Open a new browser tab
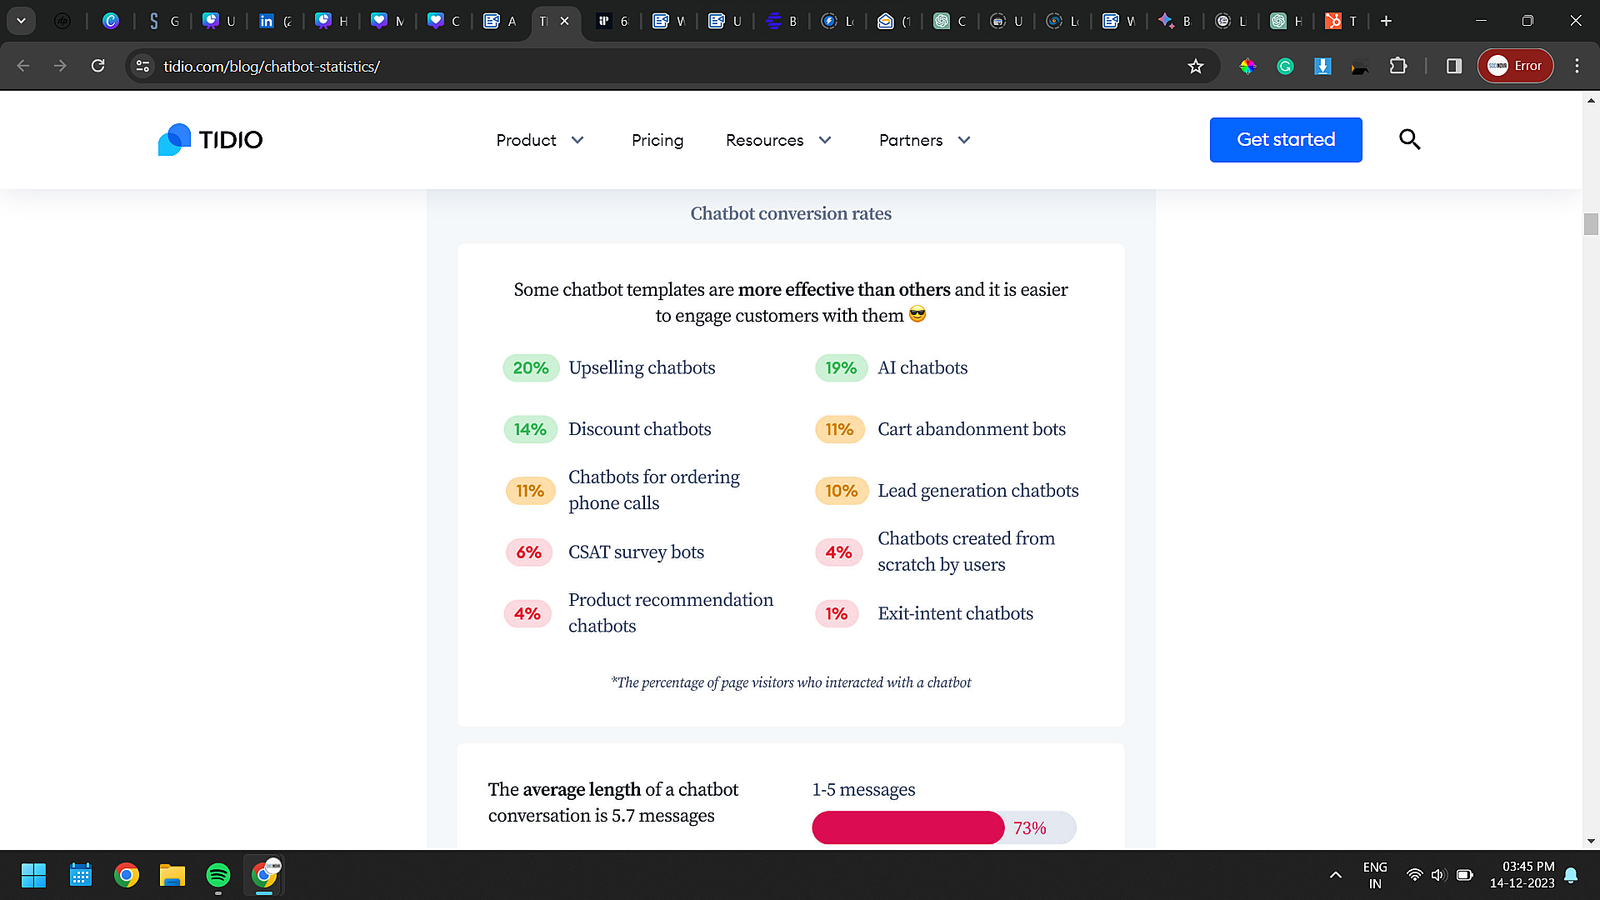1600x900 pixels. pyautogui.click(x=1386, y=20)
